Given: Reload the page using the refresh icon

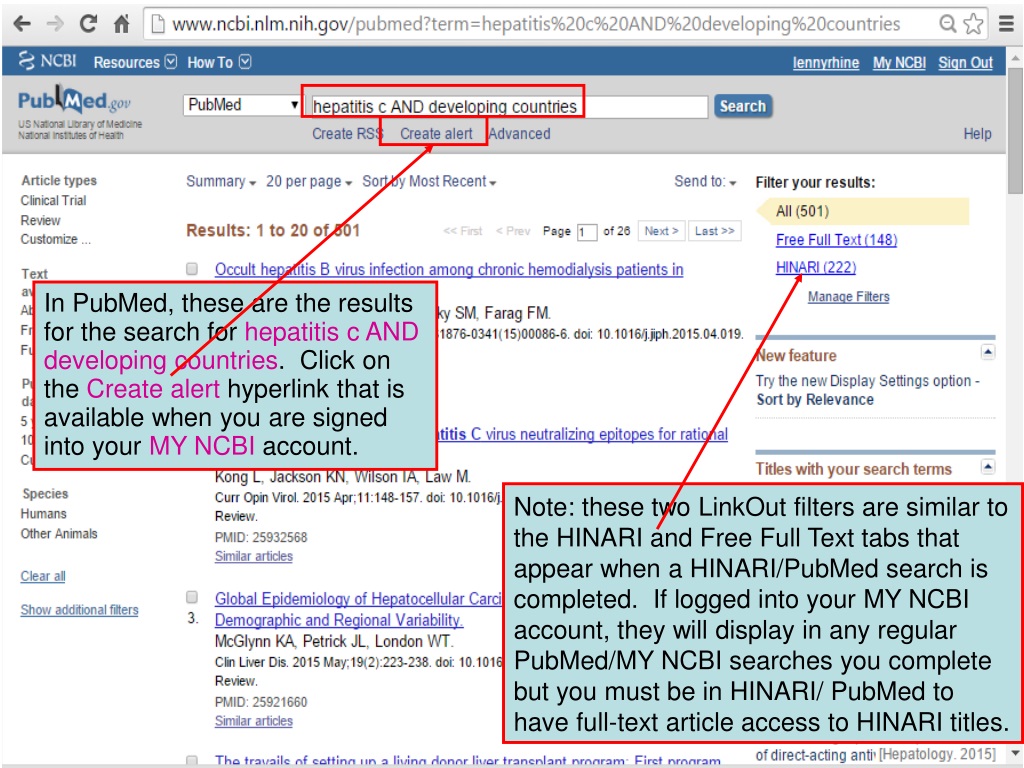Looking at the screenshot, I should pyautogui.click(x=88, y=24).
